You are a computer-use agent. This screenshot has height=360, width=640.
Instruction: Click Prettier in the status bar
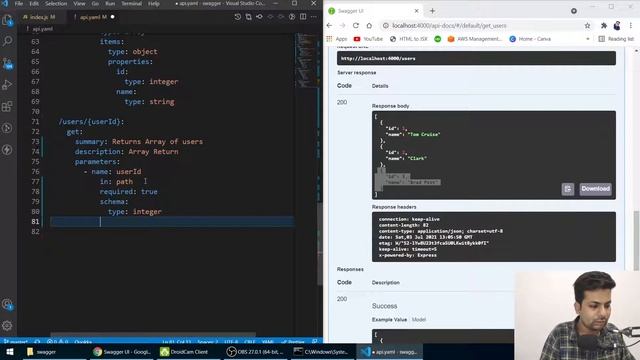point(293,342)
